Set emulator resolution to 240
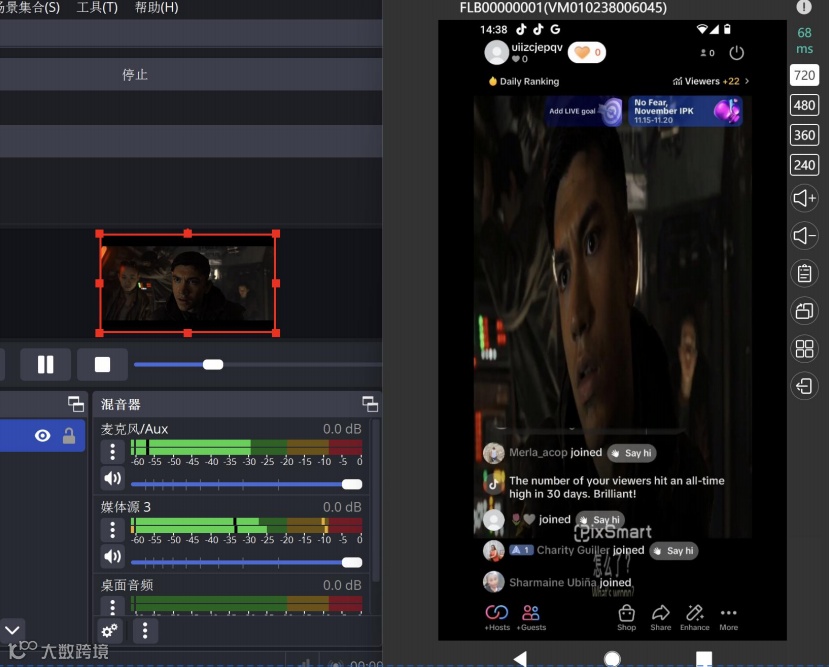Viewport: 829px width, 667px height. (804, 165)
